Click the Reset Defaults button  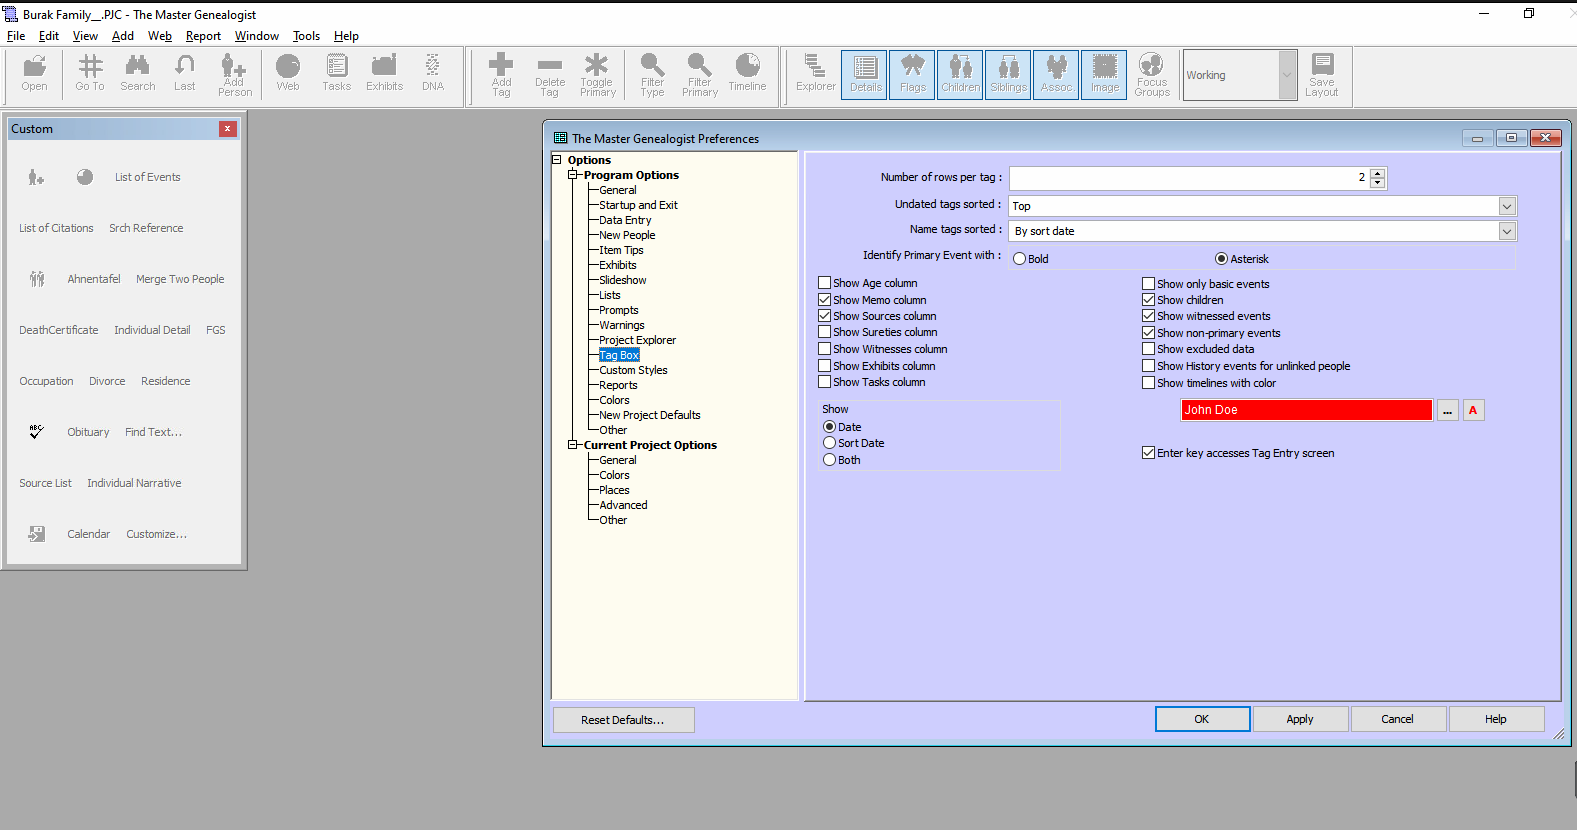(x=623, y=720)
